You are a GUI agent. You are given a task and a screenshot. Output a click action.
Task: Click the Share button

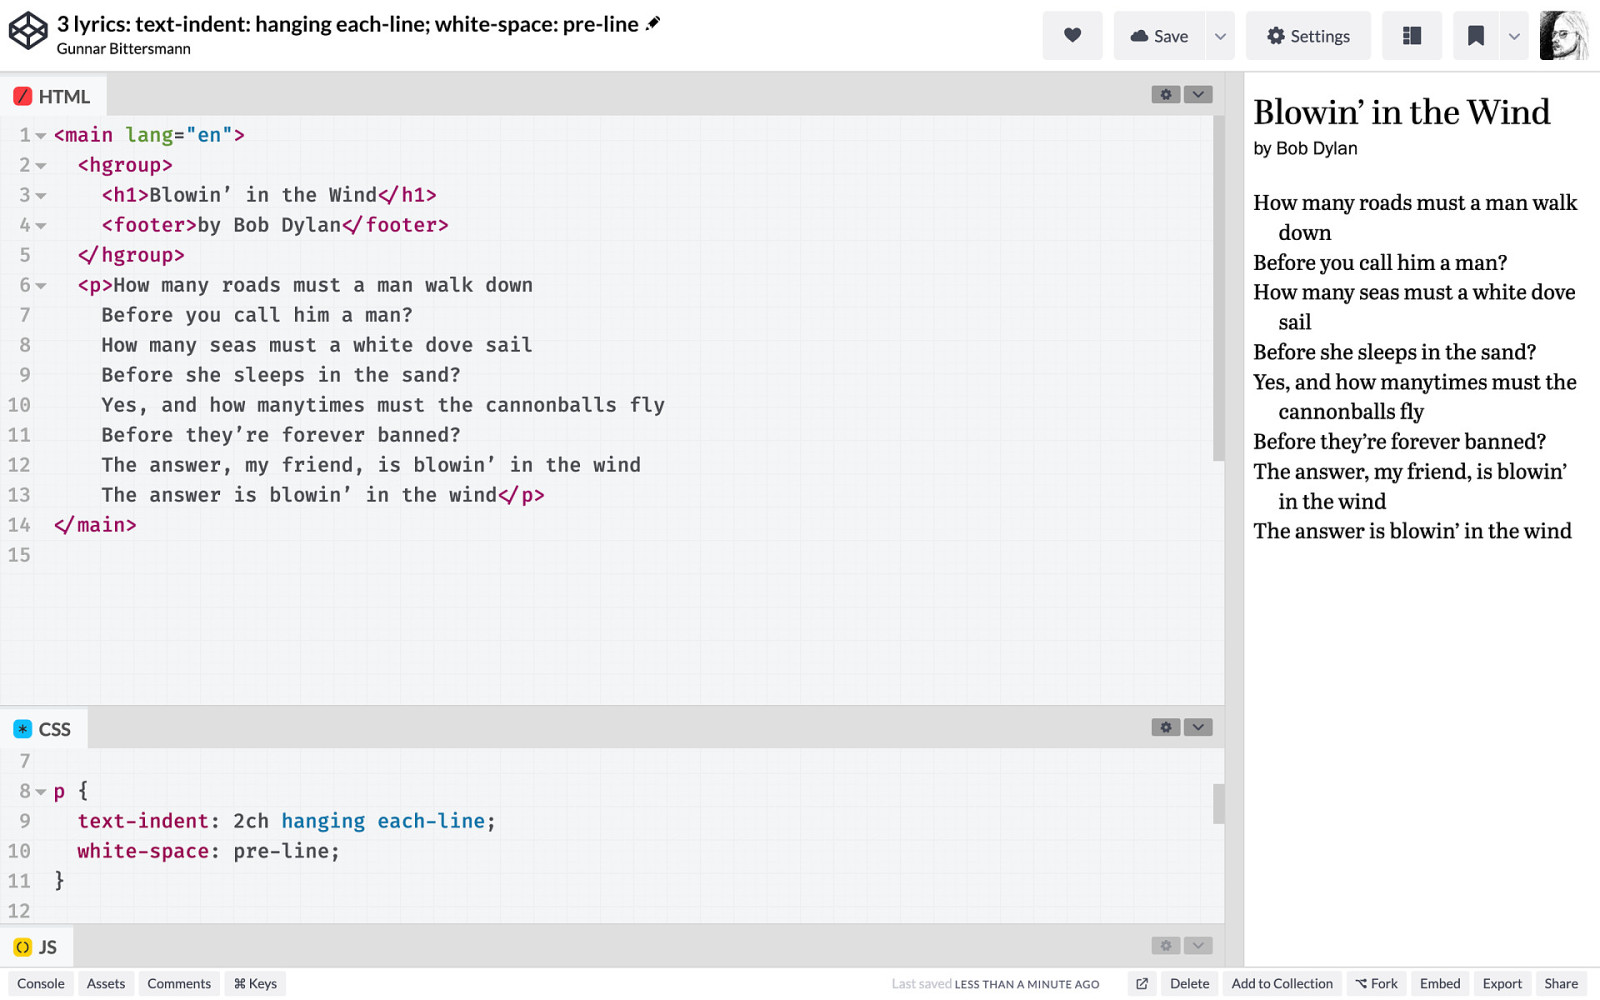point(1561,984)
